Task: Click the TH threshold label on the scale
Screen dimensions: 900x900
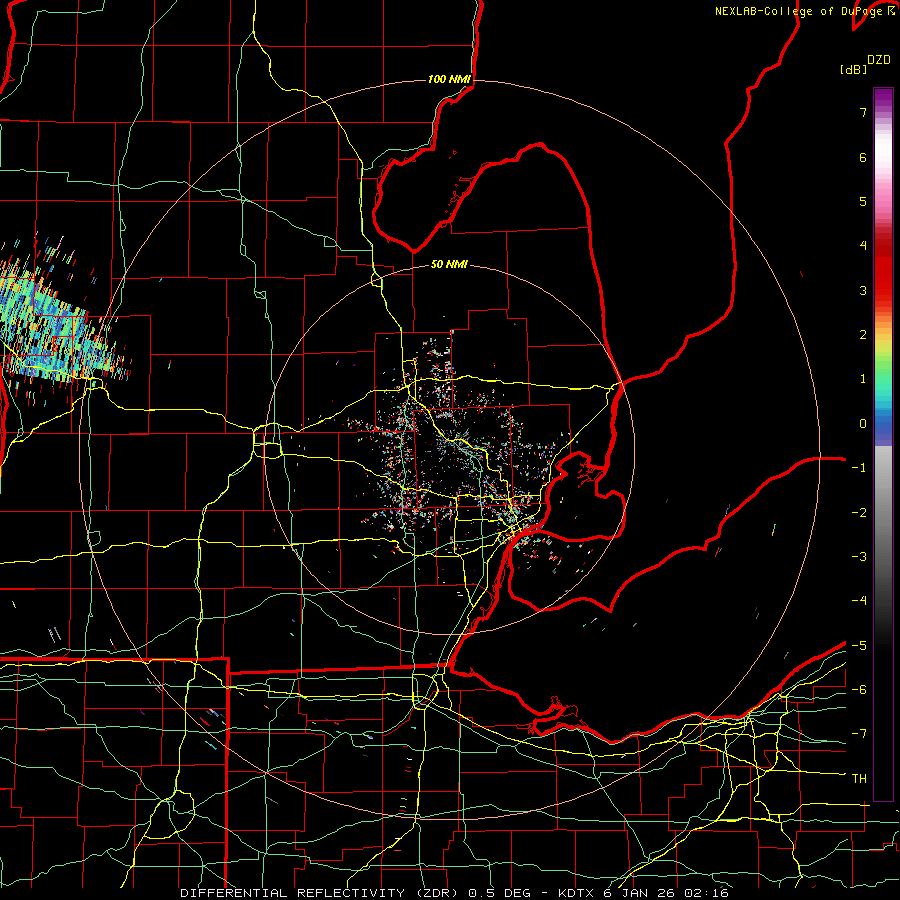Action: pyautogui.click(x=859, y=779)
